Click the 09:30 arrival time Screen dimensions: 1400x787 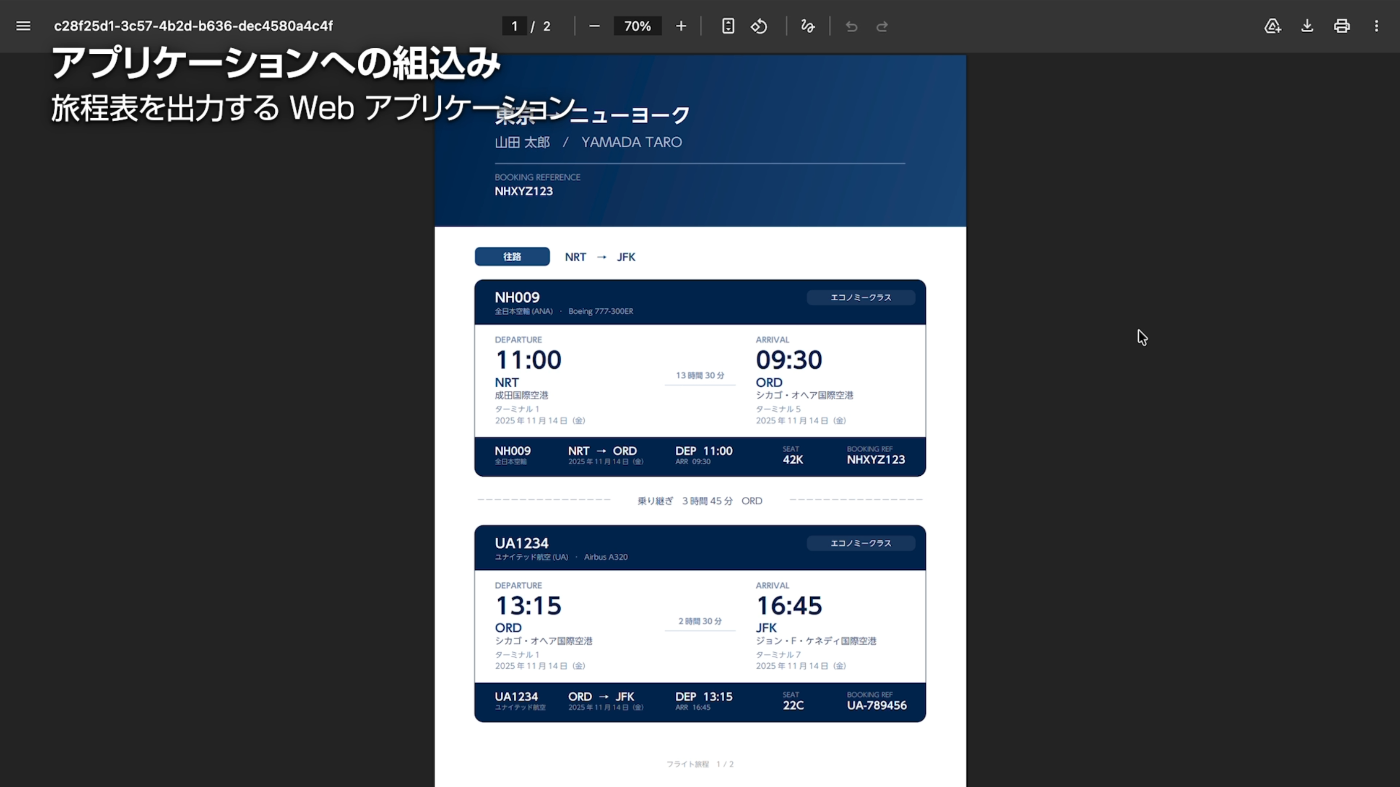[789, 360]
